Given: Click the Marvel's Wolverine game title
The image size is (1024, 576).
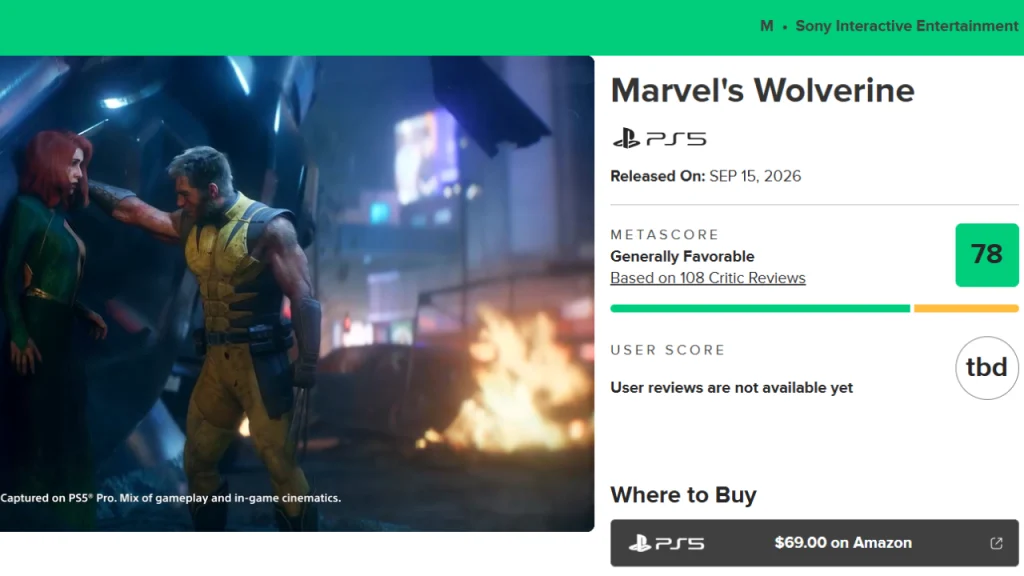Looking at the screenshot, I should (x=762, y=90).
